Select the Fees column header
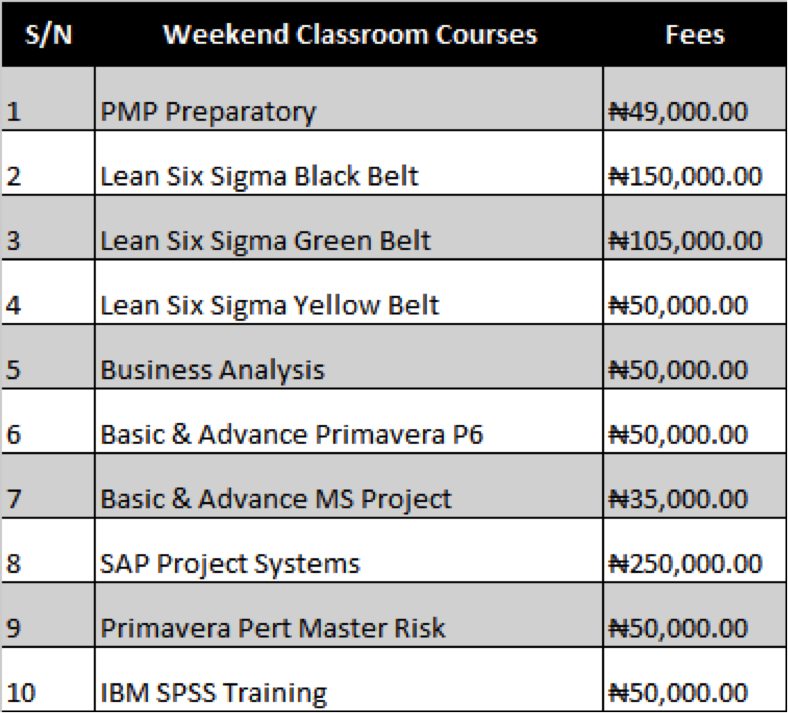The height and width of the screenshot is (713, 788). tap(695, 35)
